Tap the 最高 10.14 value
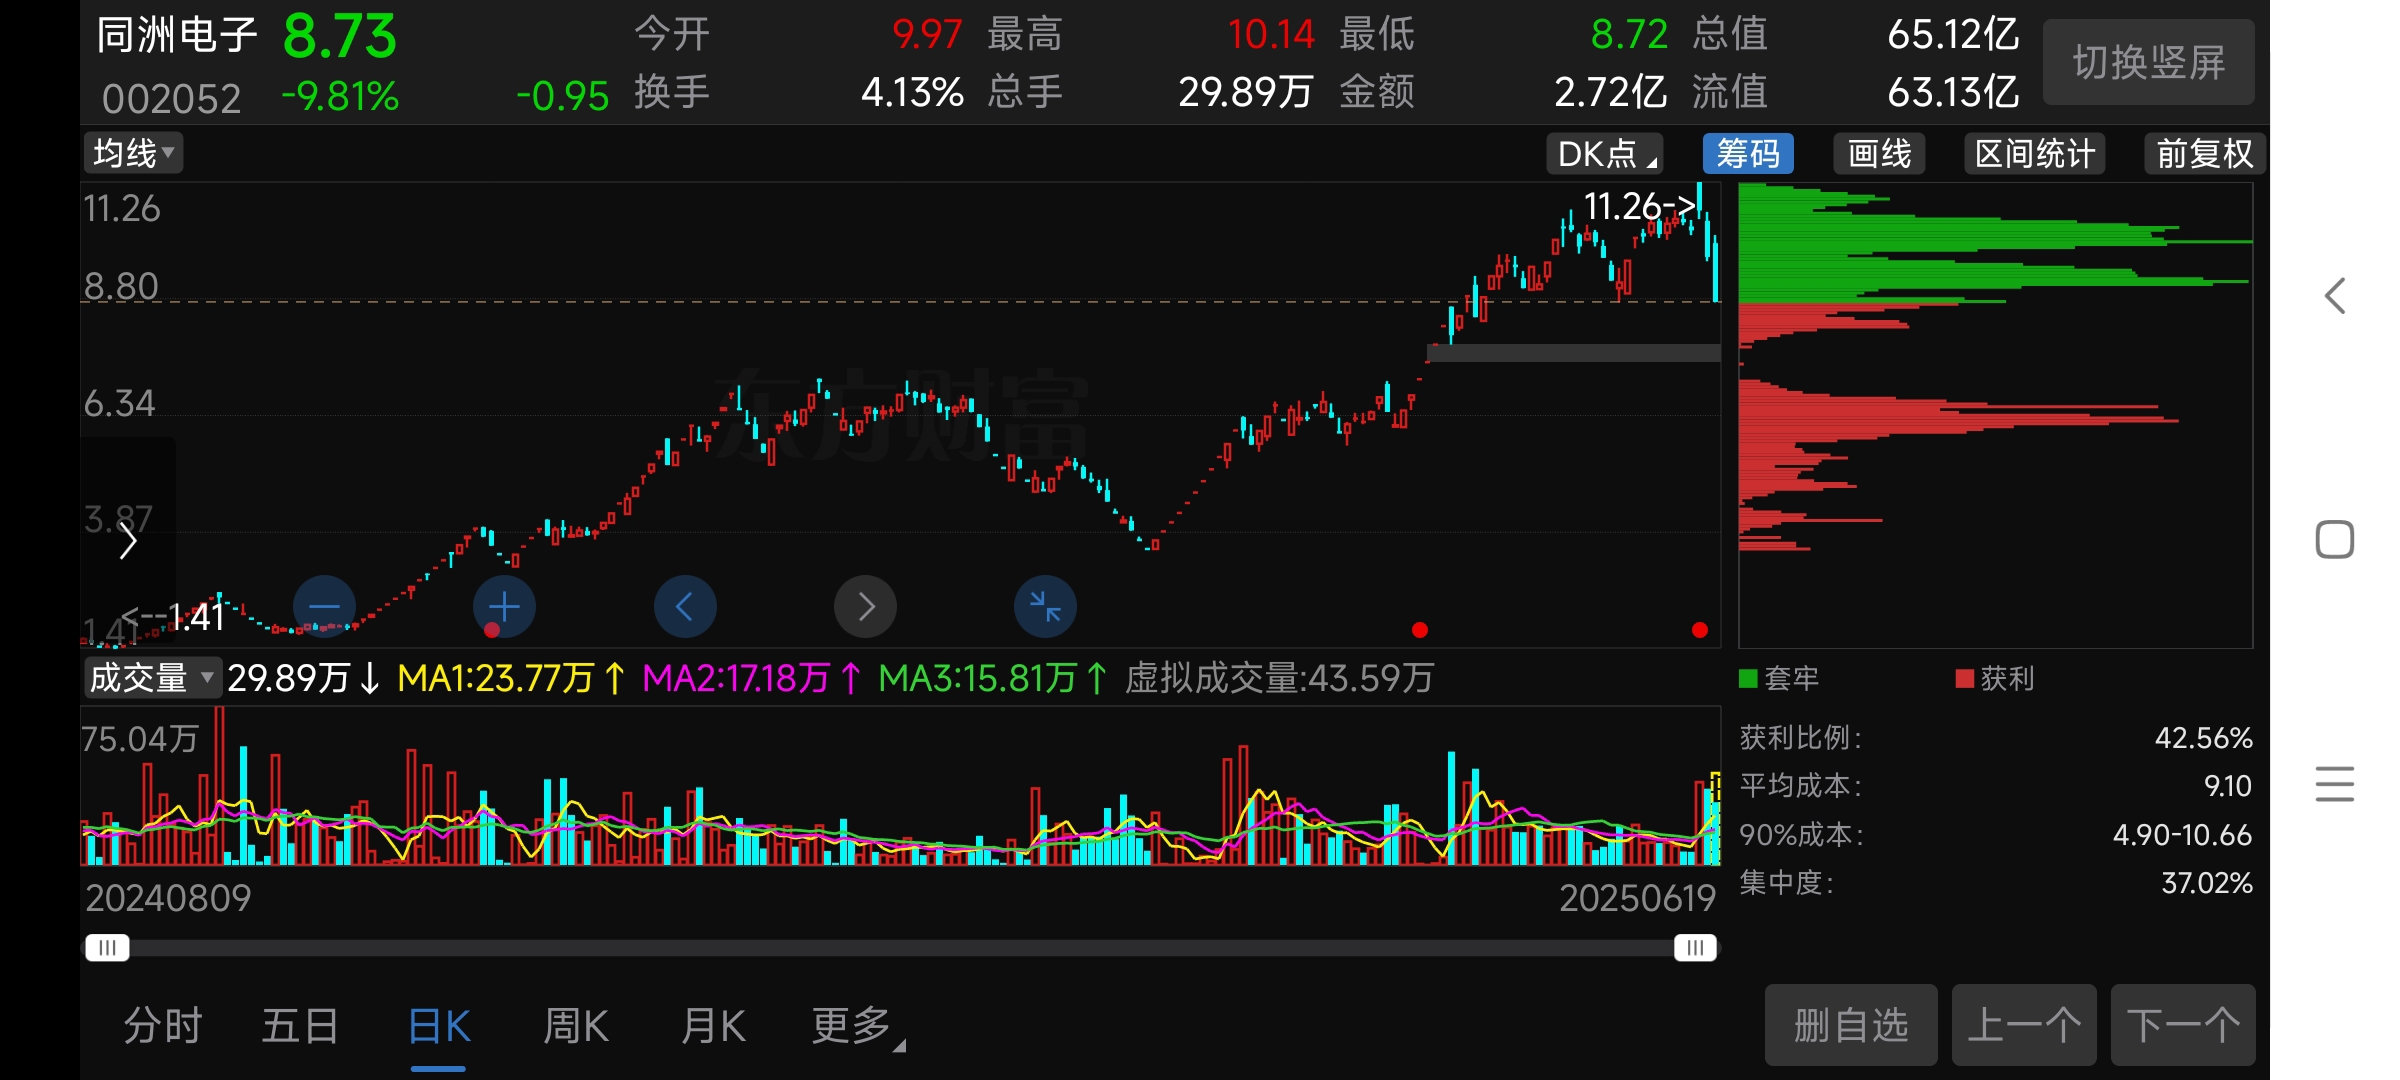Viewport: 2400px width, 1080px height. point(1270,35)
